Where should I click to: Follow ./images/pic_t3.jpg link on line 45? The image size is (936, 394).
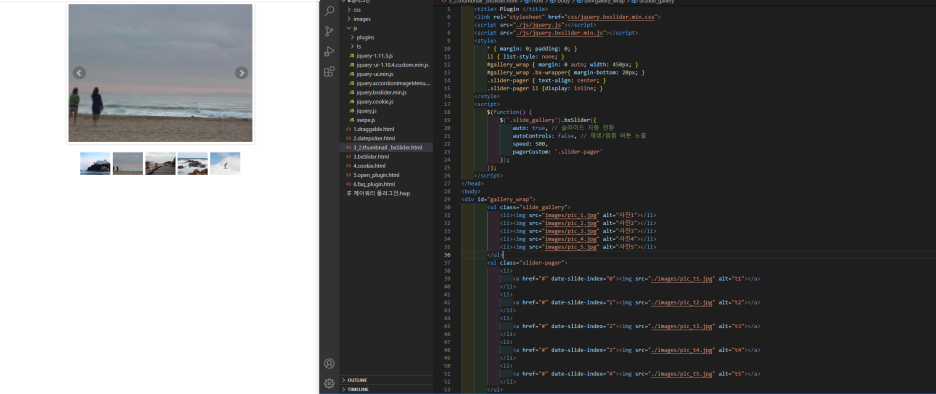[x=682, y=327]
